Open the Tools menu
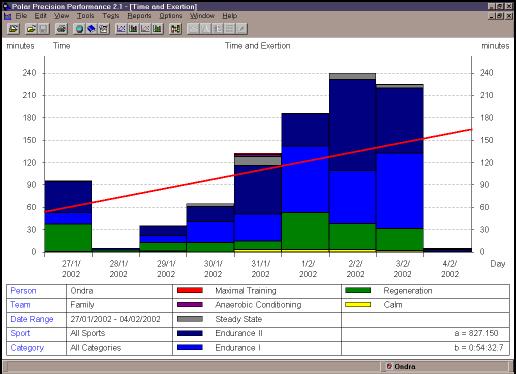Image resolution: width=516 pixels, height=374 pixels. 86,16
